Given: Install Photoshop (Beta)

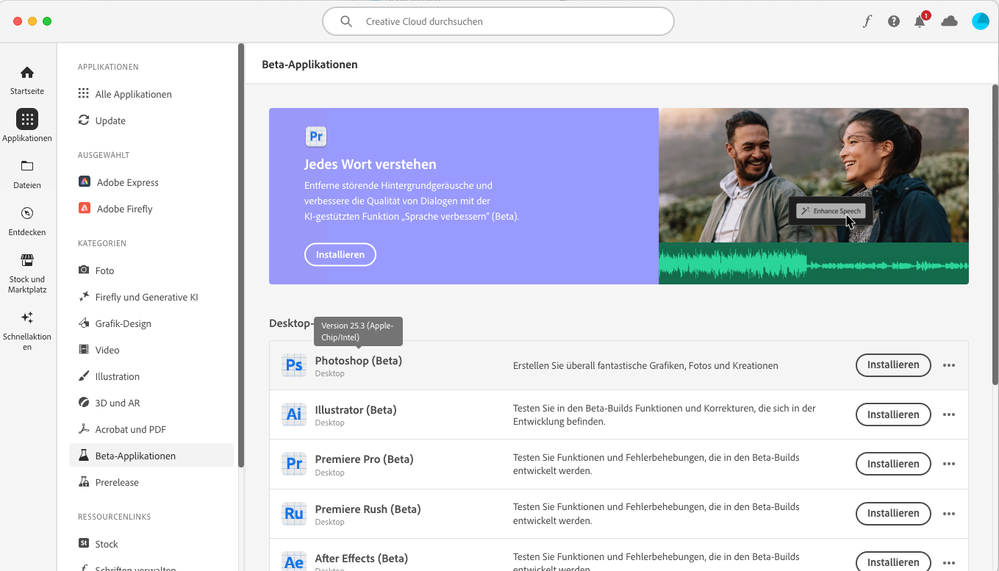Looking at the screenshot, I should click(x=893, y=365).
